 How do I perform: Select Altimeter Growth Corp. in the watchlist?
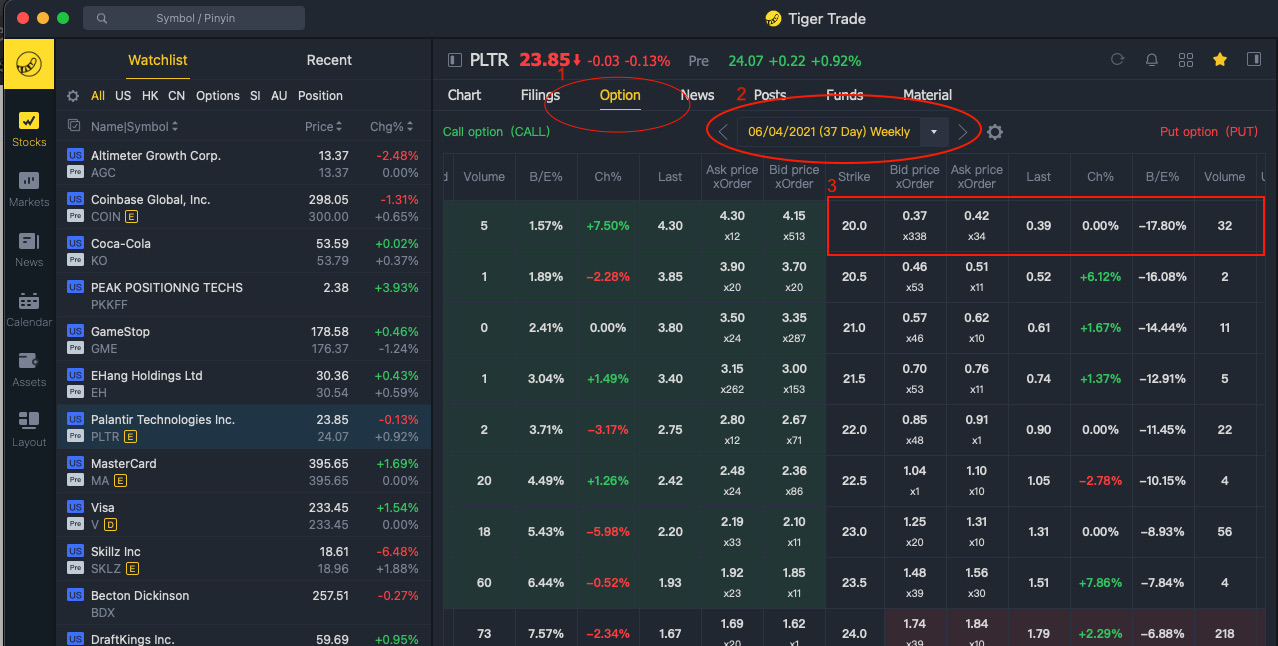coord(244,164)
